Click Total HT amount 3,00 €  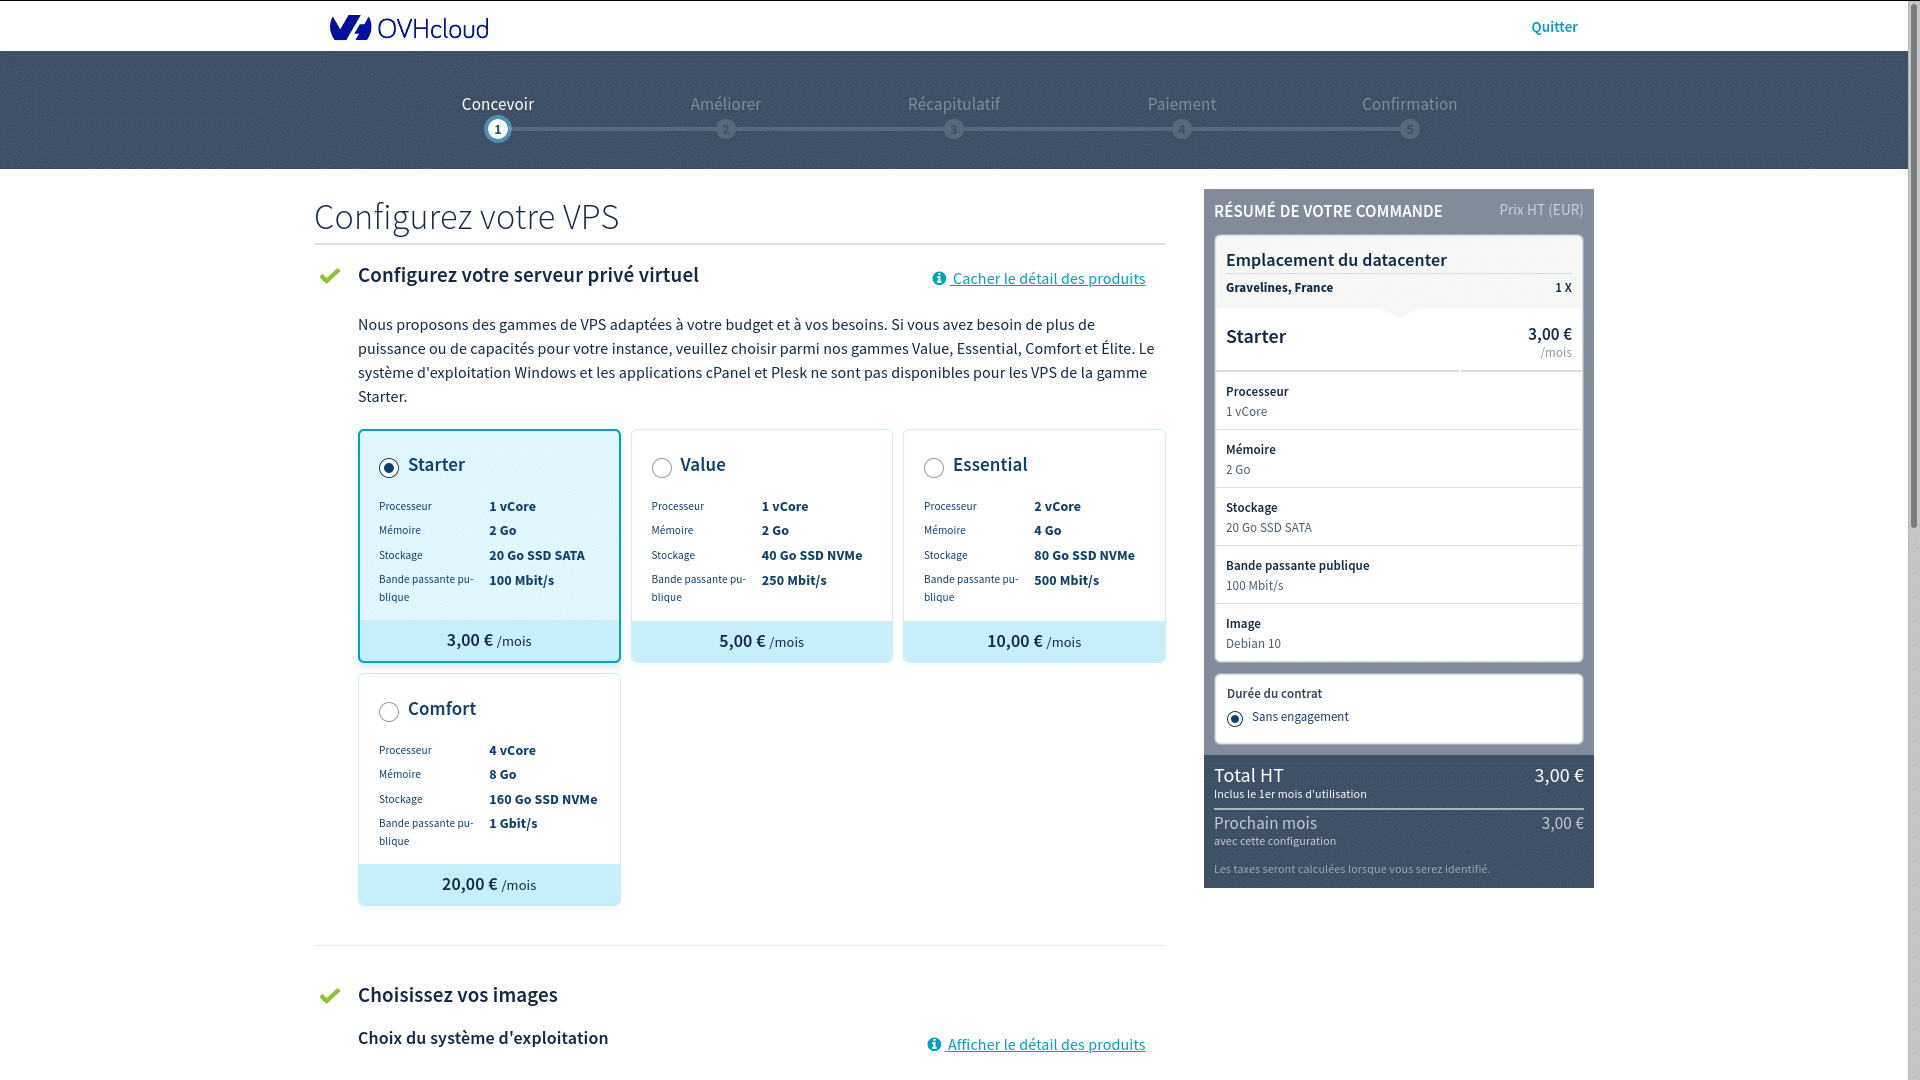tap(1559, 776)
